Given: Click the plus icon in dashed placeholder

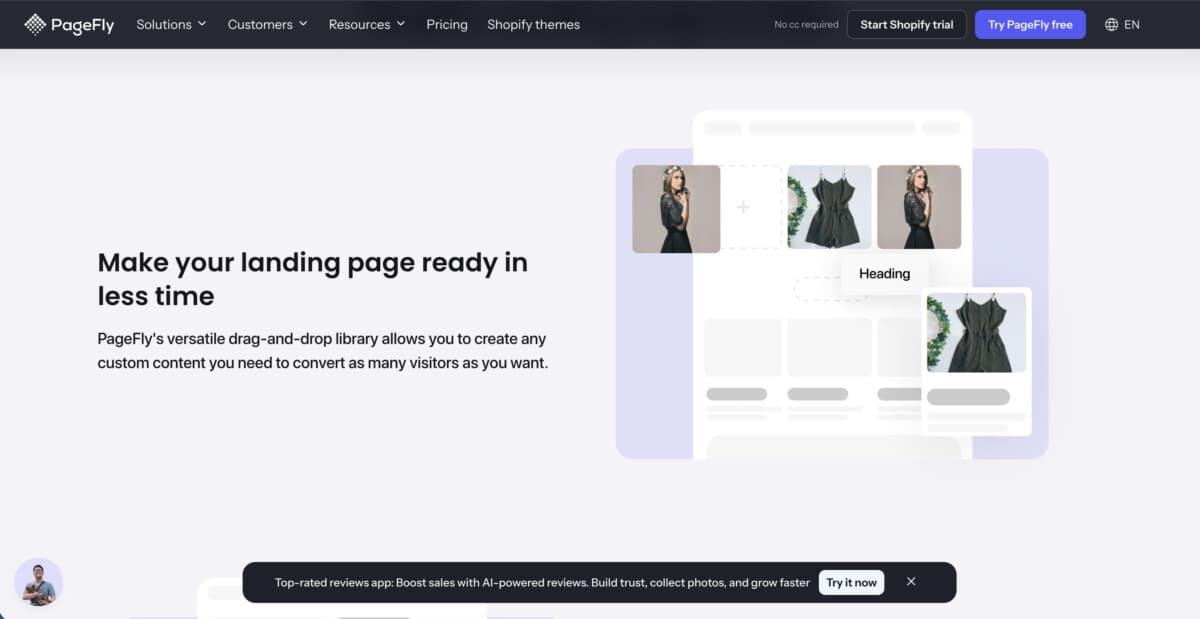Looking at the screenshot, I should (743, 207).
